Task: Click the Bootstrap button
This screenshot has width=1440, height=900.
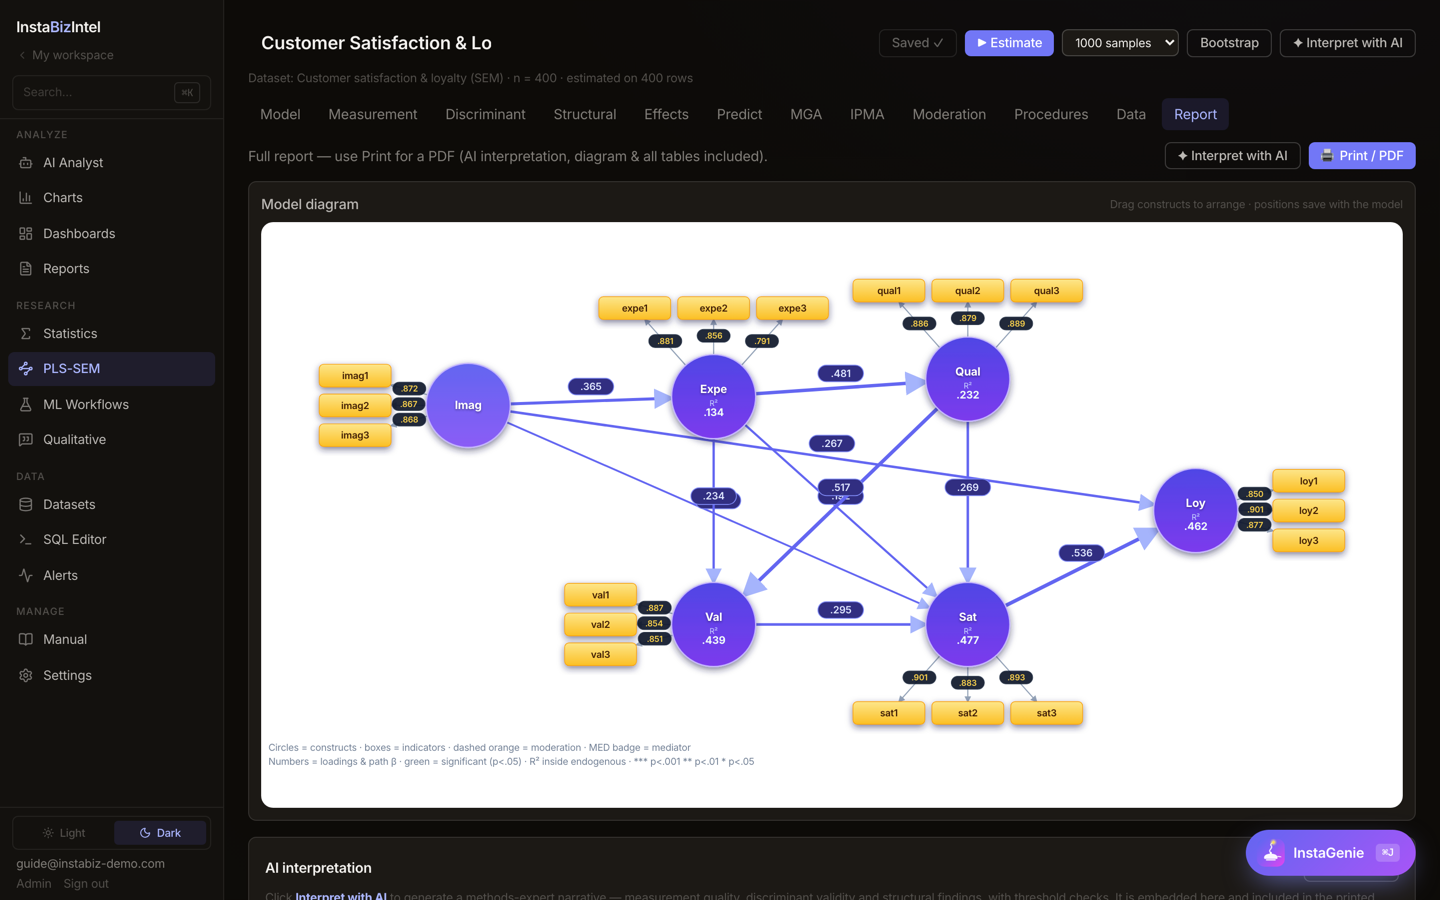Action: (1229, 43)
